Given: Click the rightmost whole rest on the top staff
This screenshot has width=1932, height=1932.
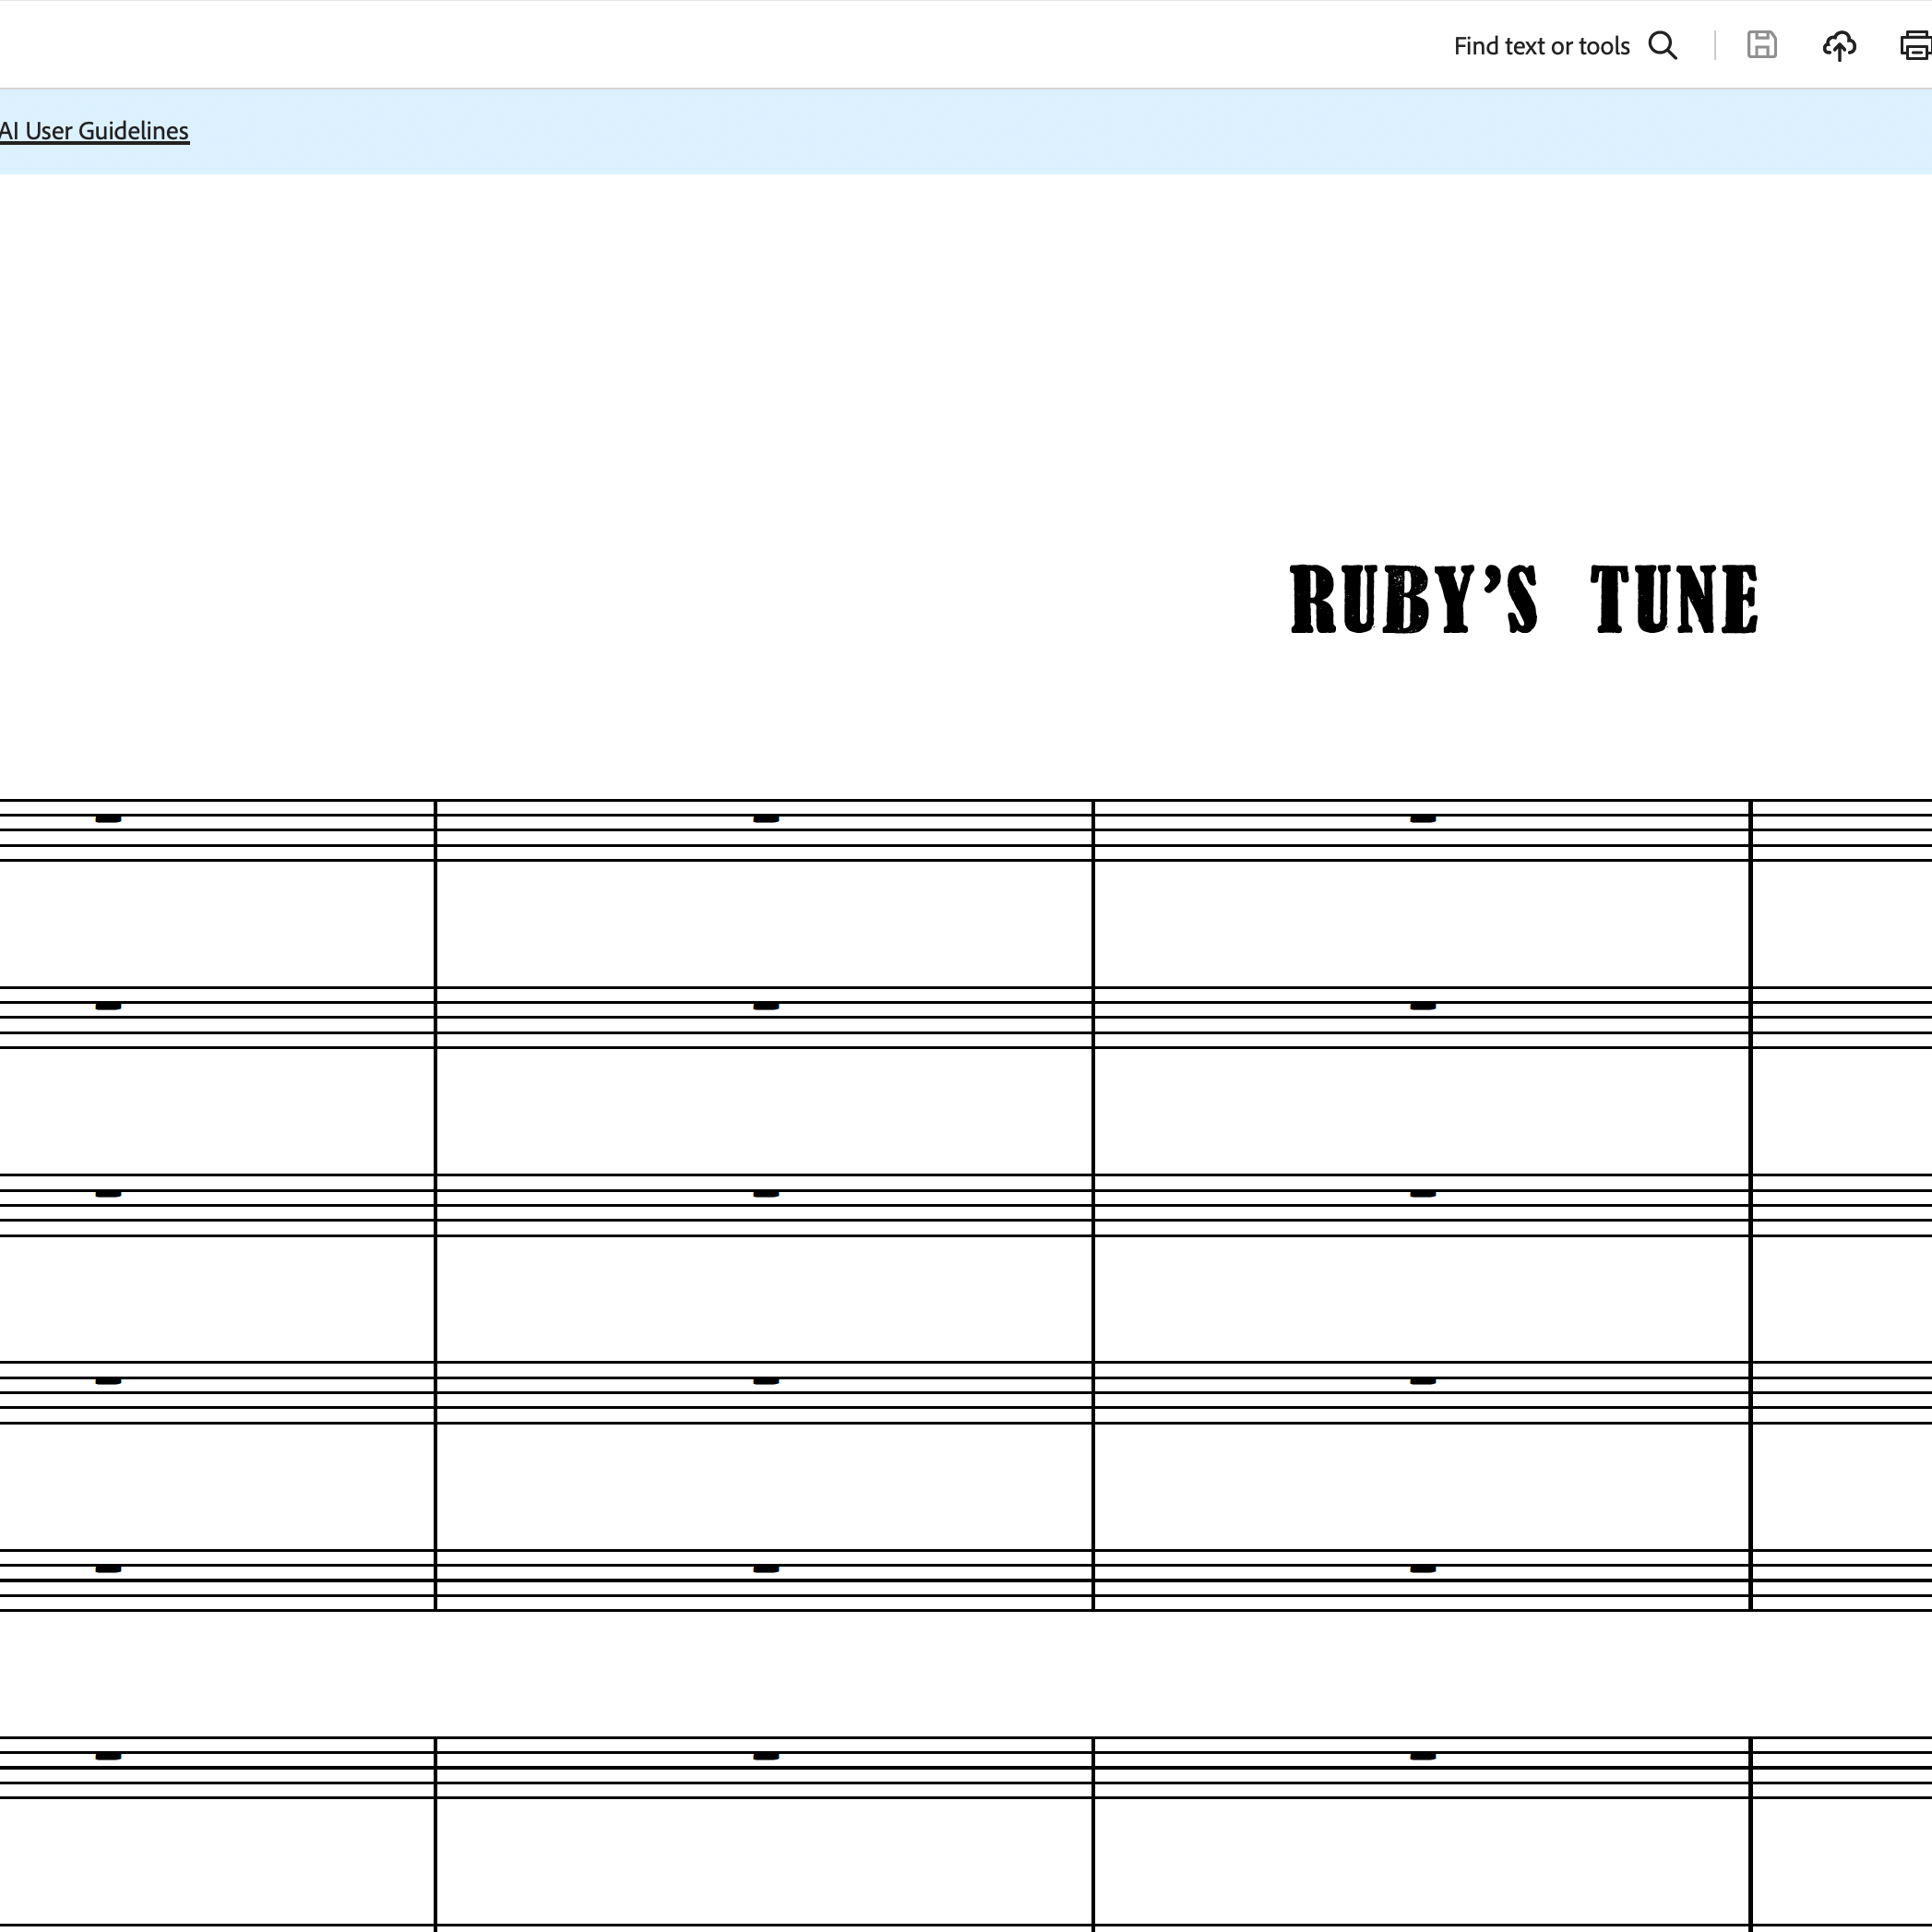Looking at the screenshot, I should click(1423, 819).
